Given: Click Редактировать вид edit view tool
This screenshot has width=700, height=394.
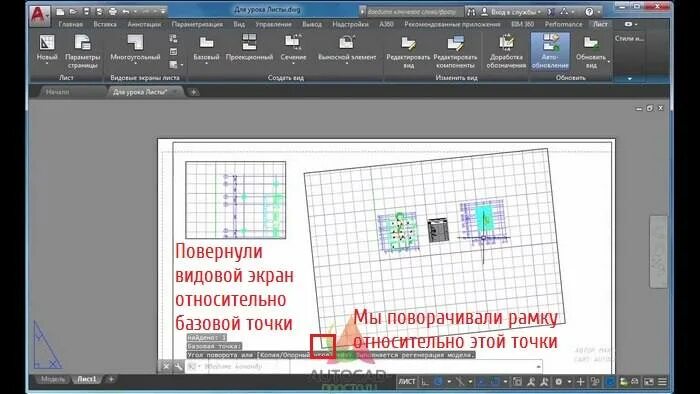Looking at the screenshot, I should pyautogui.click(x=408, y=52).
